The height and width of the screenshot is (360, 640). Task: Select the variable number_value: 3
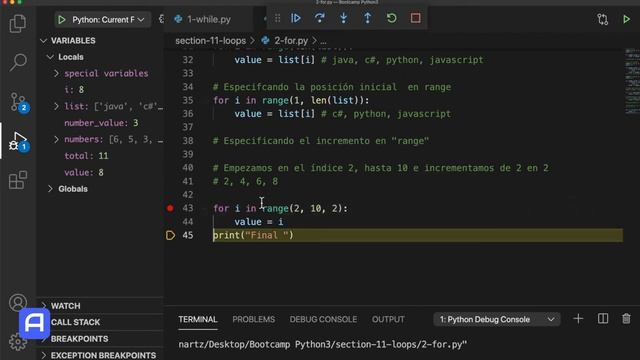(101, 123)
